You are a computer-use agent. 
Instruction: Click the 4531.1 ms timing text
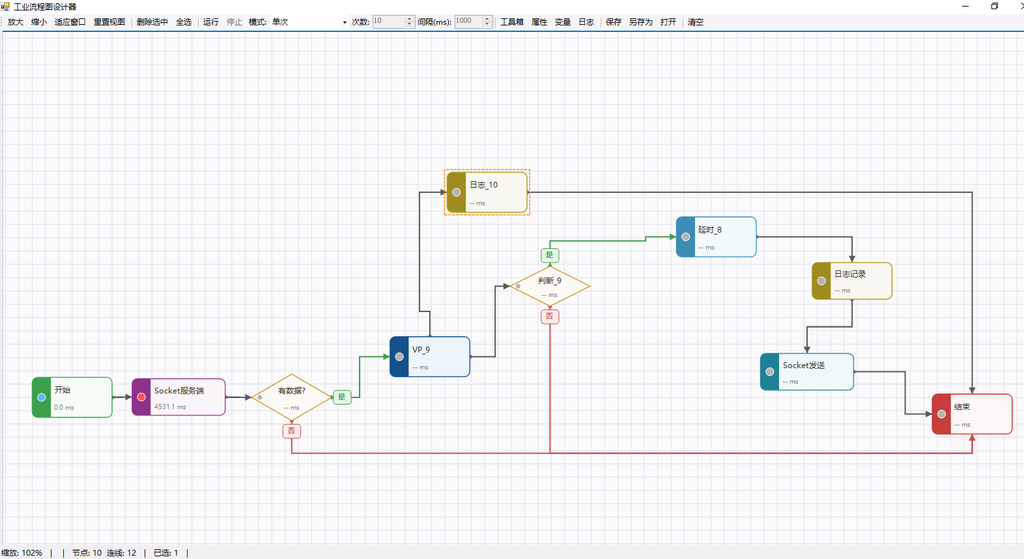[170, 407]
